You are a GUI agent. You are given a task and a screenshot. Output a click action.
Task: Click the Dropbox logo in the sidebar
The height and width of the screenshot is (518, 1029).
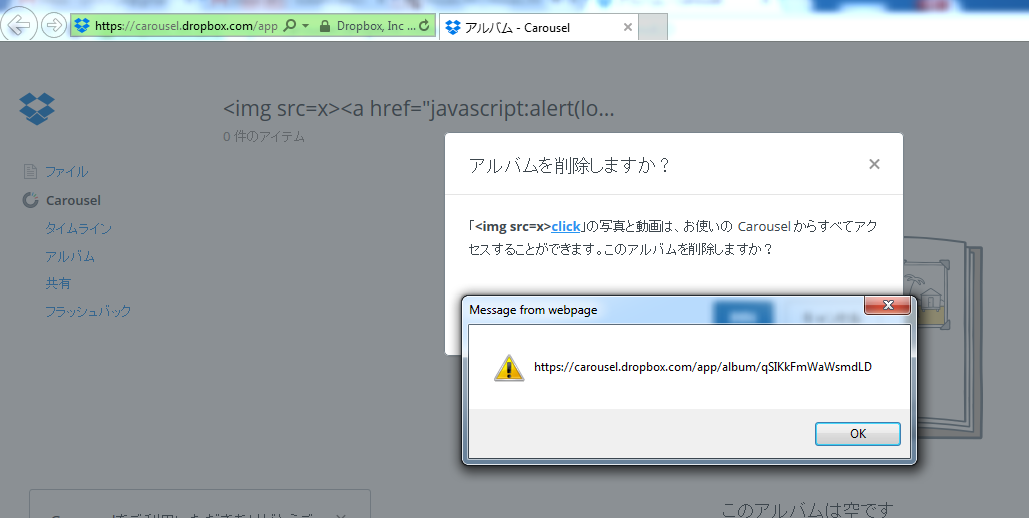tap(37, 108)
